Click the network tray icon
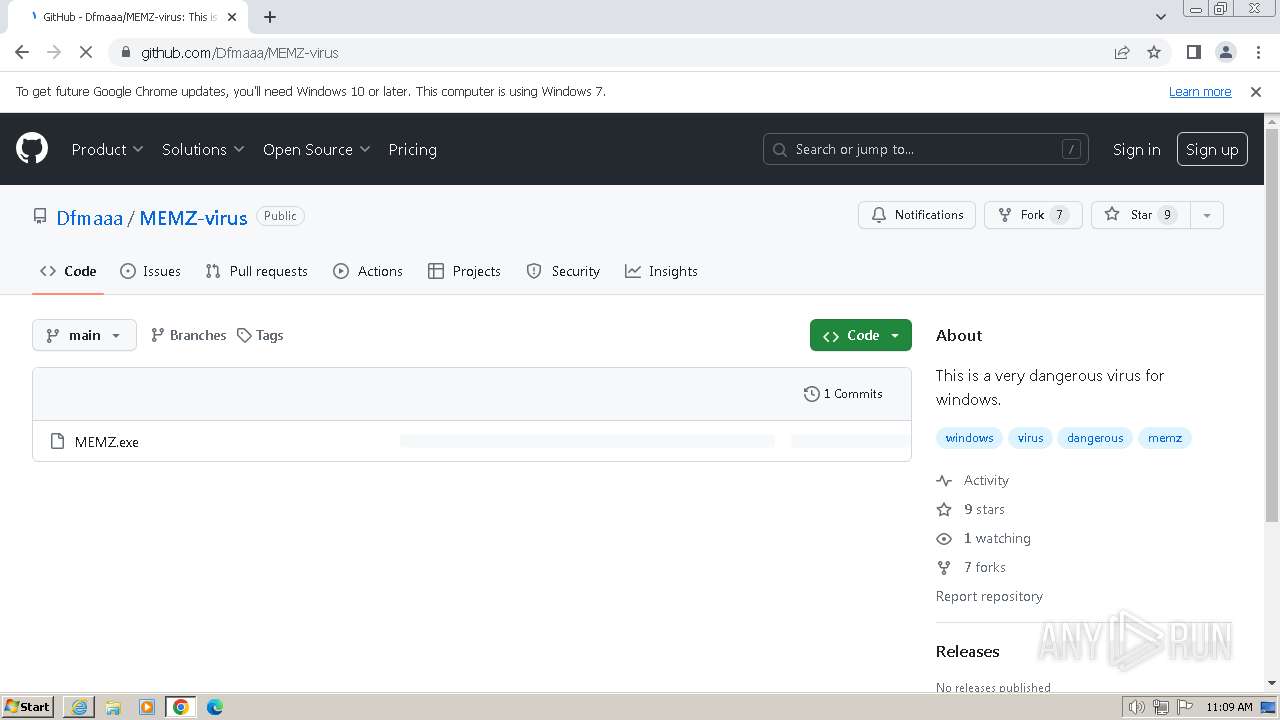This screenshot has width=1280, height=720. pyautogui.click(x=1161, y=707)
